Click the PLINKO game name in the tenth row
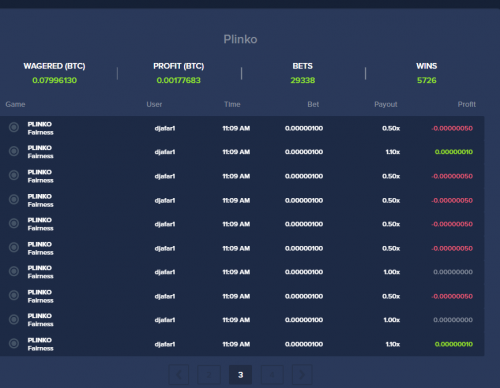Viewport: 500px width, 388px height. (40, 340)
